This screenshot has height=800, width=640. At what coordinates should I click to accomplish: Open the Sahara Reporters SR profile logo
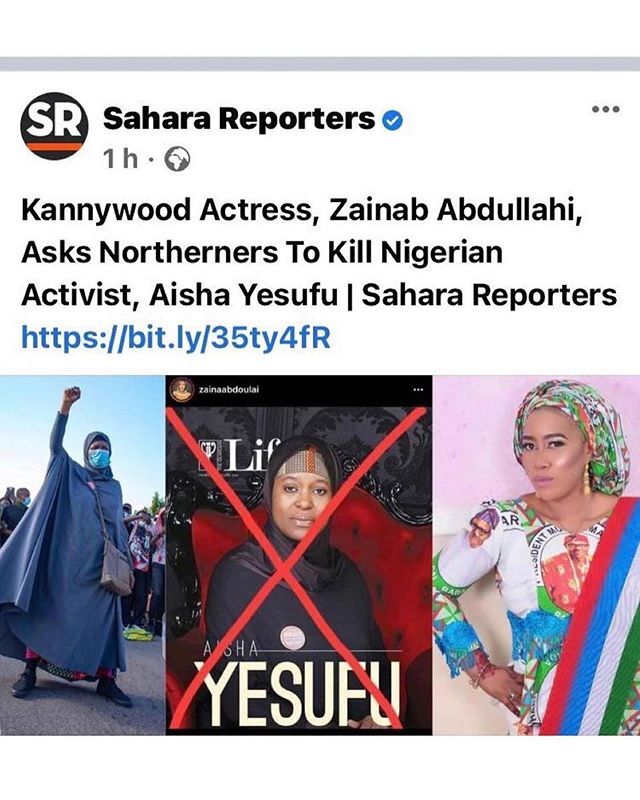click(x=55, y=126)
